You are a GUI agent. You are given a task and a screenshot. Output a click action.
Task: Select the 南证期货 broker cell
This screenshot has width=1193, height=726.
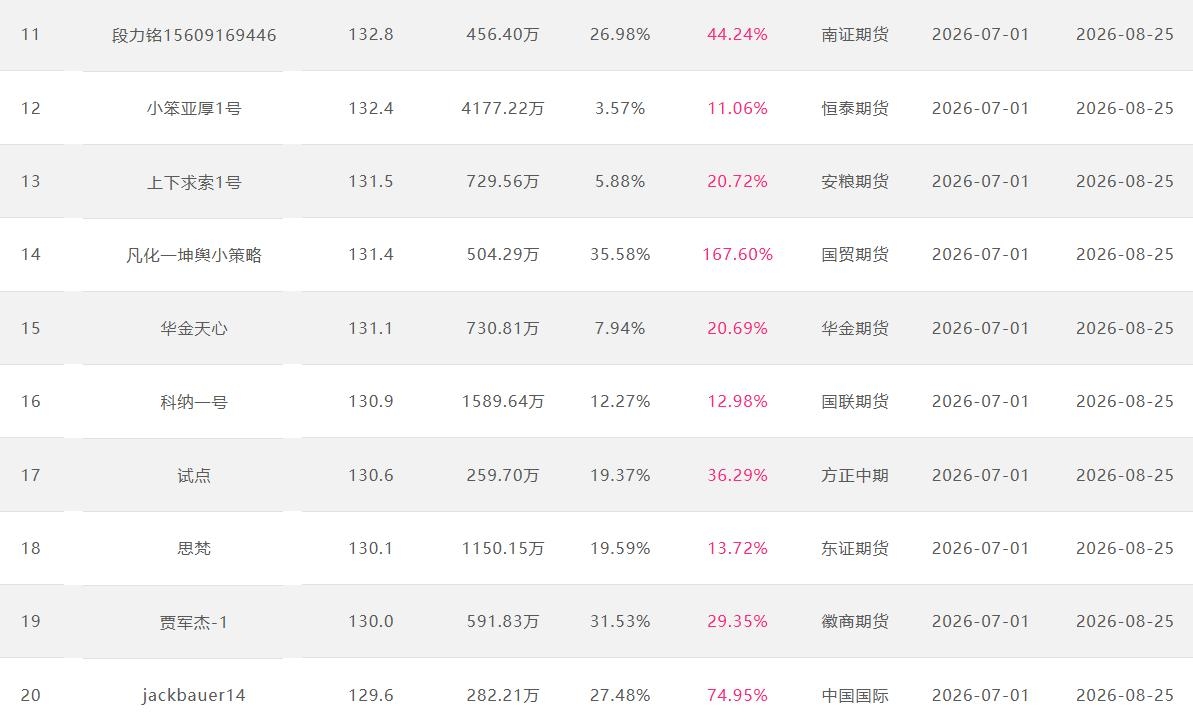pos(855,35)
